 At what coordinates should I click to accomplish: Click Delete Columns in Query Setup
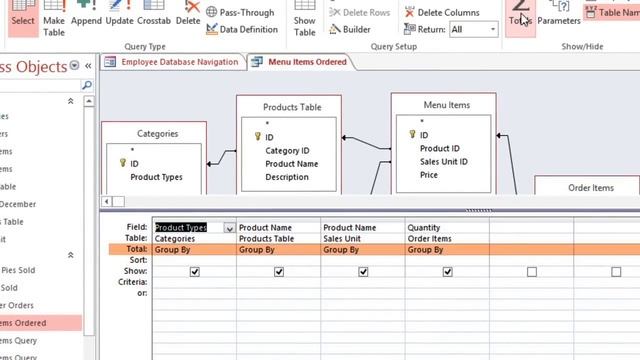pyautogui.click(x=442, y=13)
